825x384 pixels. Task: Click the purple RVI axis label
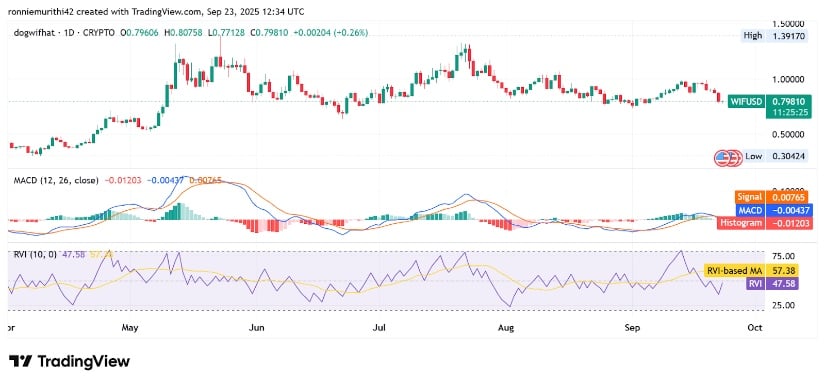[x=756, y=284]
